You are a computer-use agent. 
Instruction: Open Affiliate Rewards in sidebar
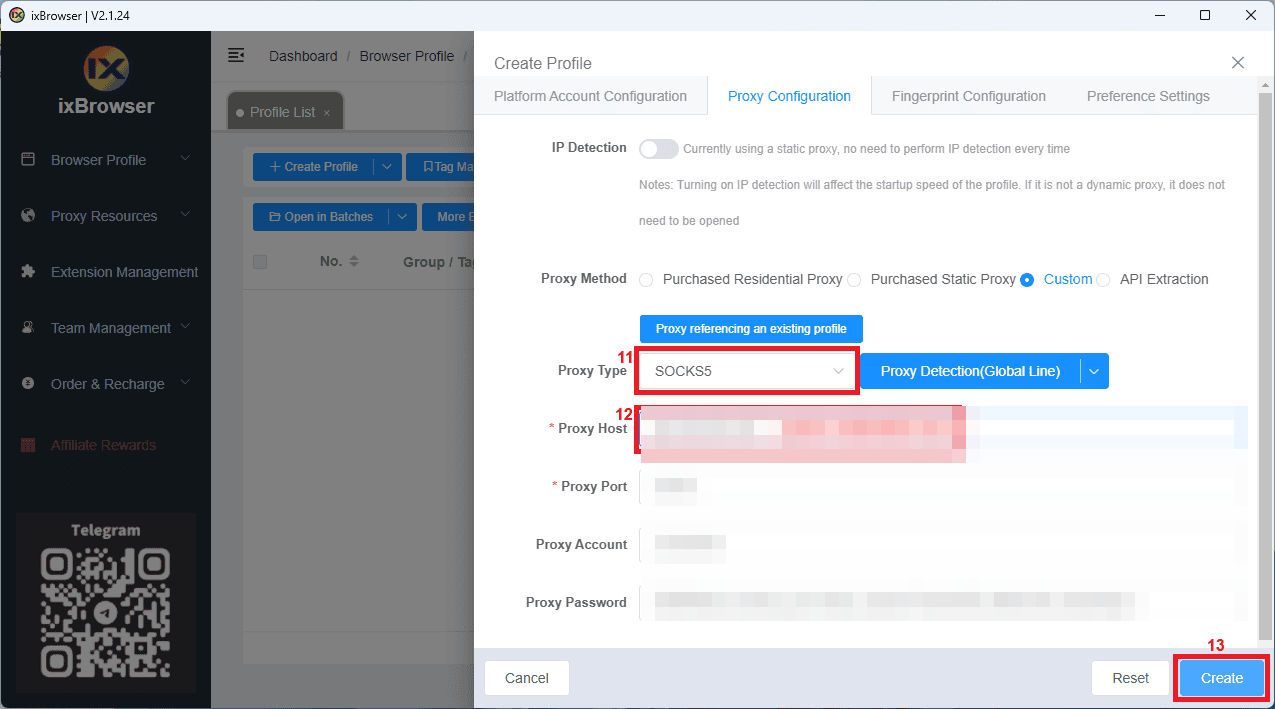103,445
